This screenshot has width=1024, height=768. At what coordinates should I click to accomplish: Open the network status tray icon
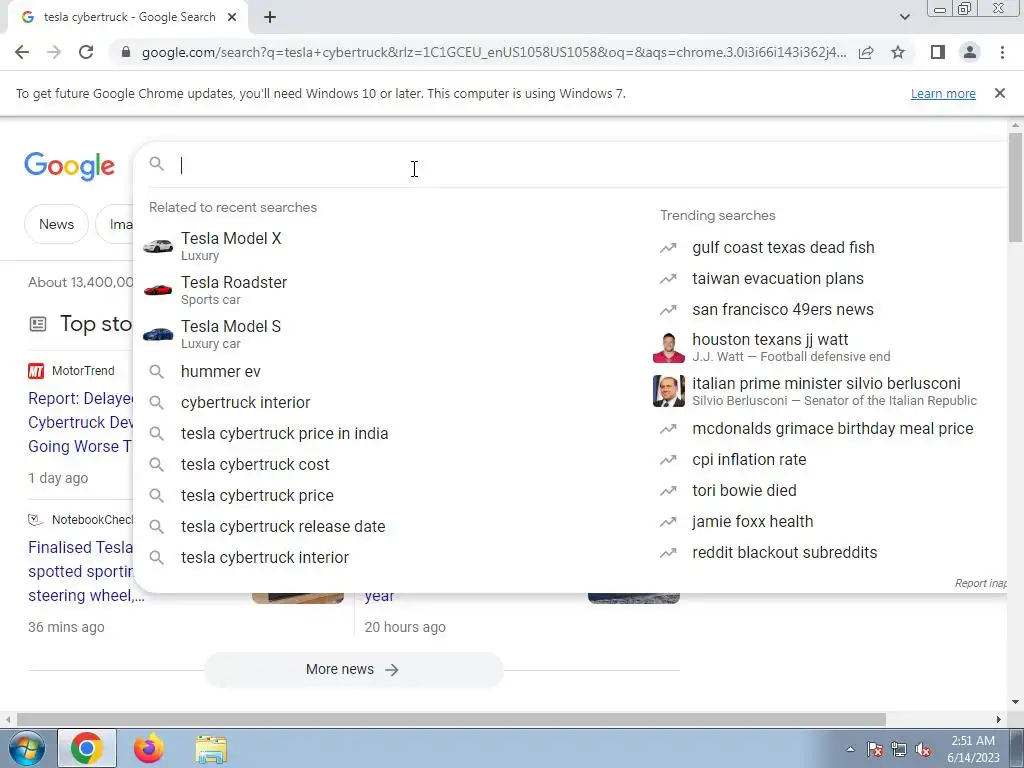pyautogui.click(x=899, y=750)
